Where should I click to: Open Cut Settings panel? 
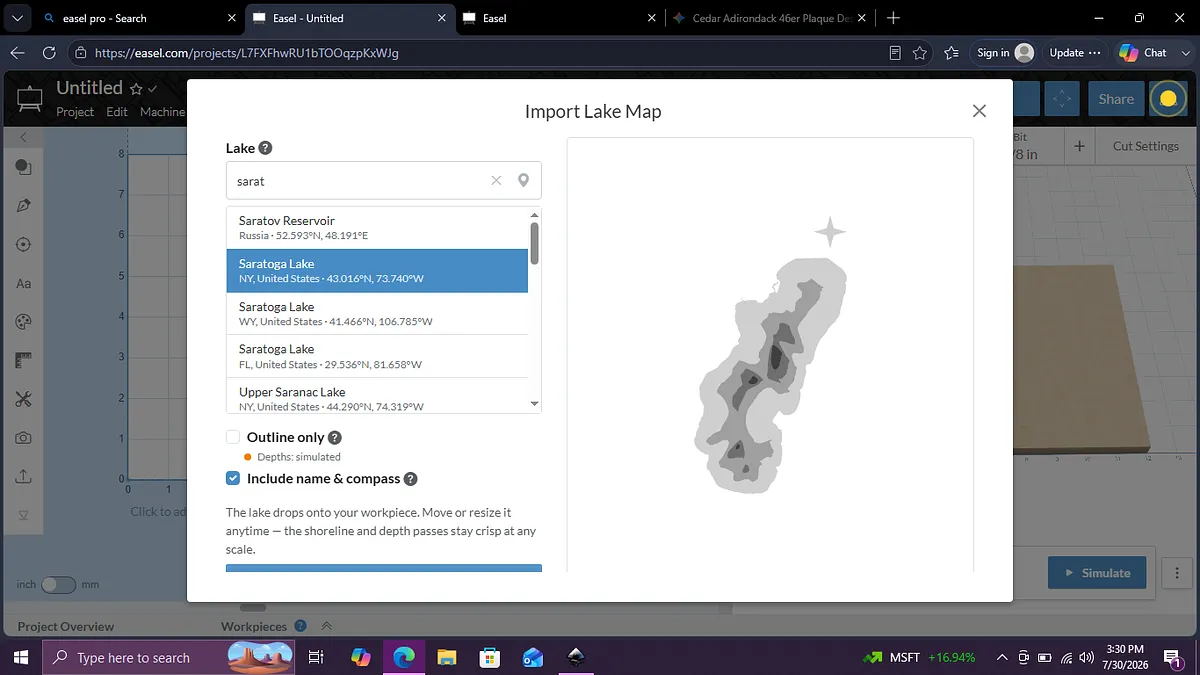[x=1146, y=146]
